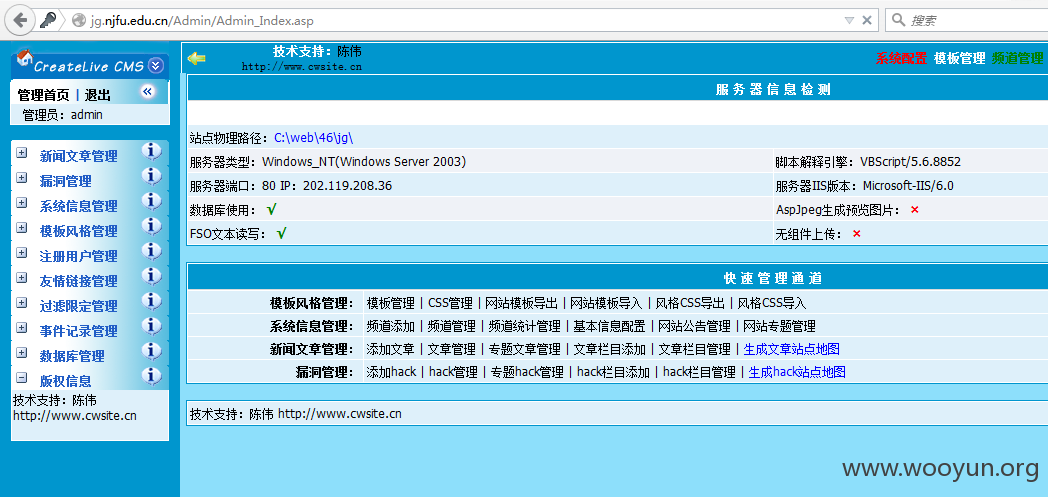Click 网站公告管理 quick link
1048x497 pixels.
tap(694, 327)
